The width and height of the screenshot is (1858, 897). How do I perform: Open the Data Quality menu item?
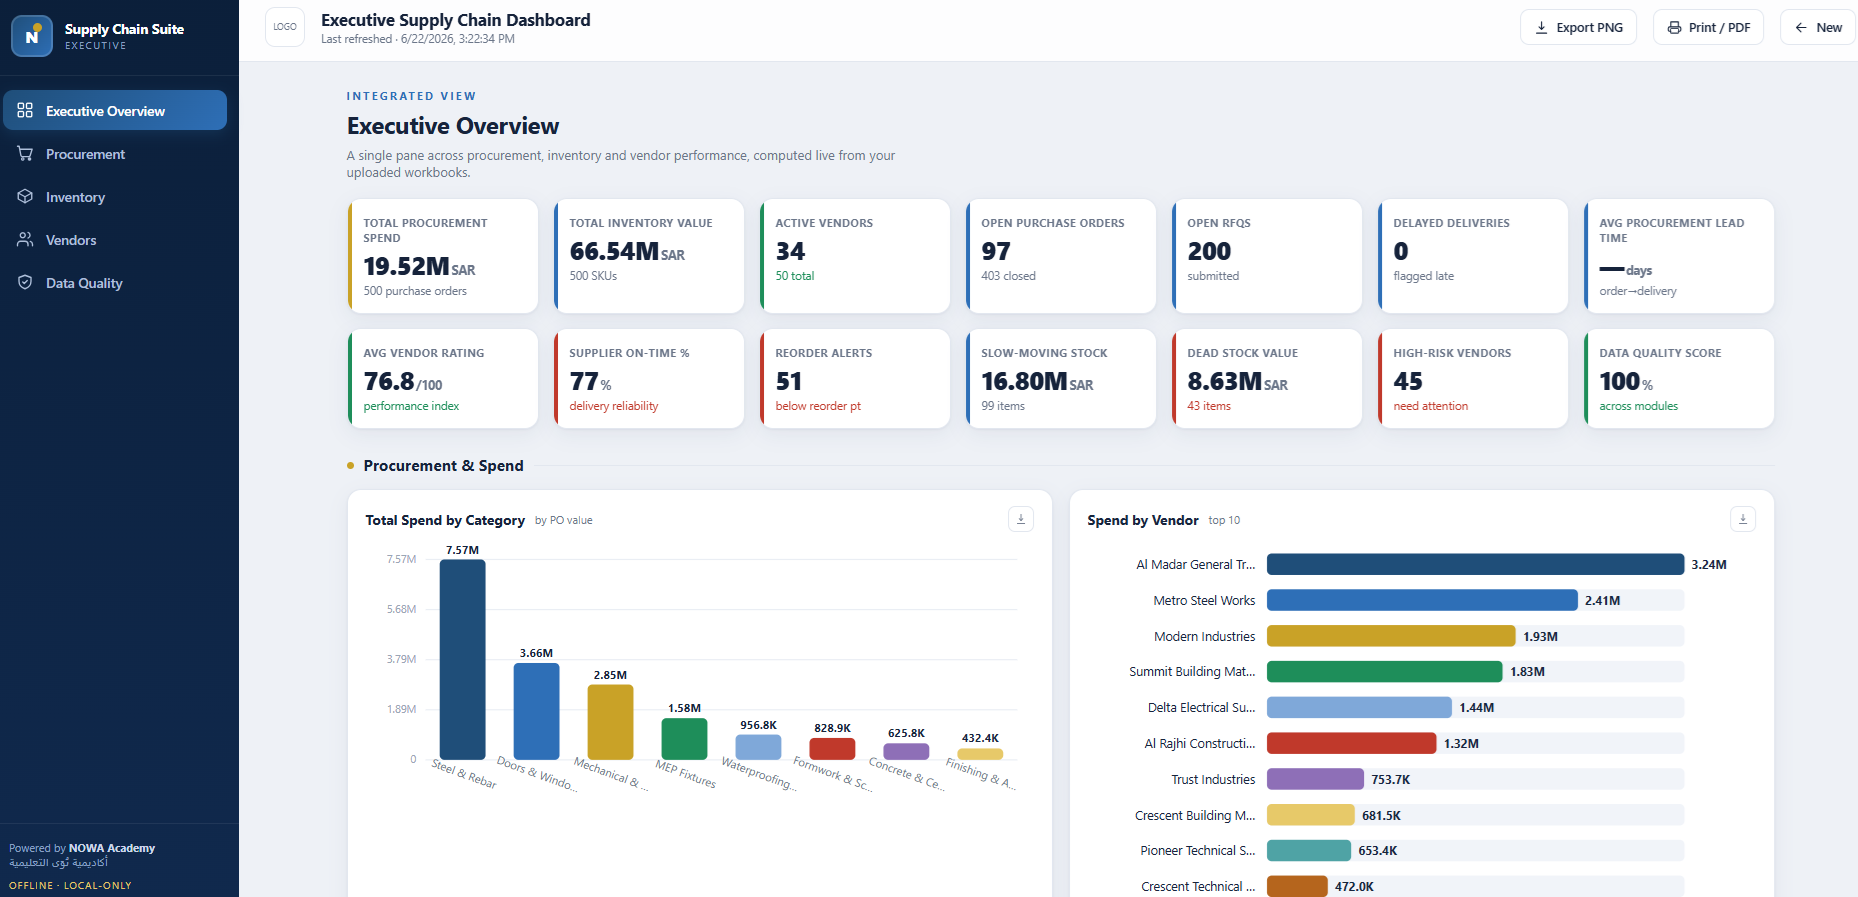pos(115,282)
